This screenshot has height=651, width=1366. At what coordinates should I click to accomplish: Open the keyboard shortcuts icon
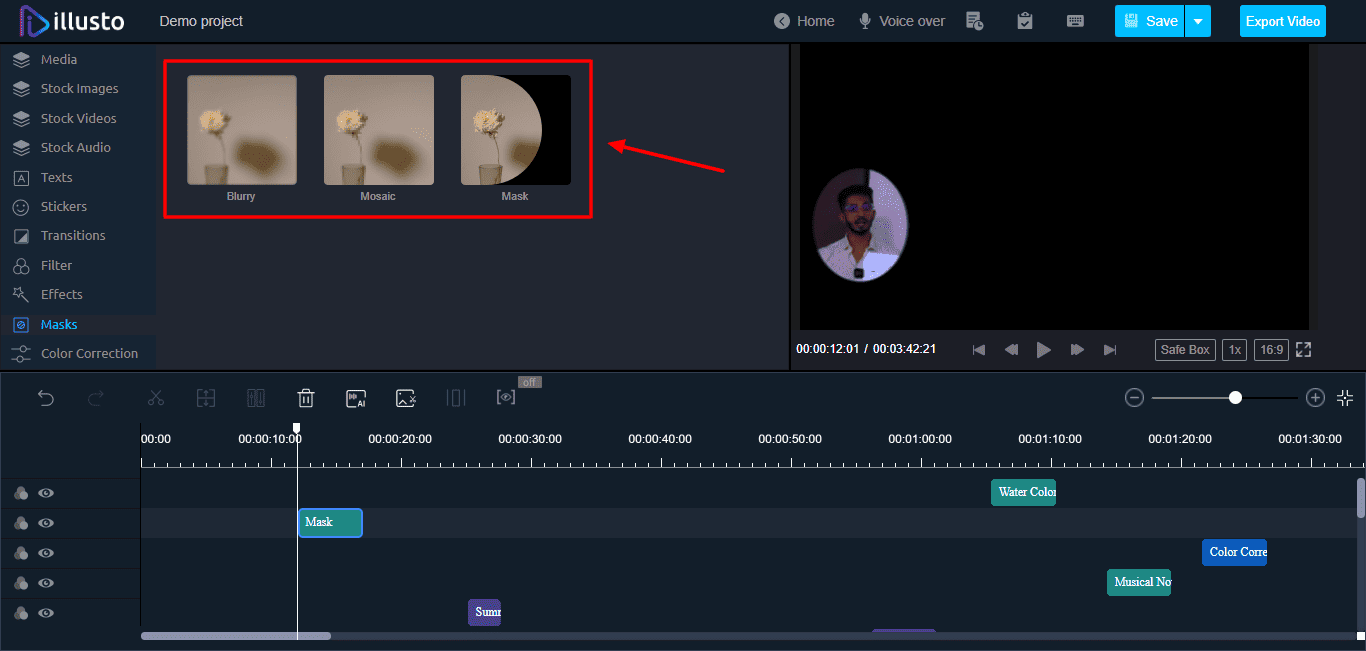(x=1075, y=21)
